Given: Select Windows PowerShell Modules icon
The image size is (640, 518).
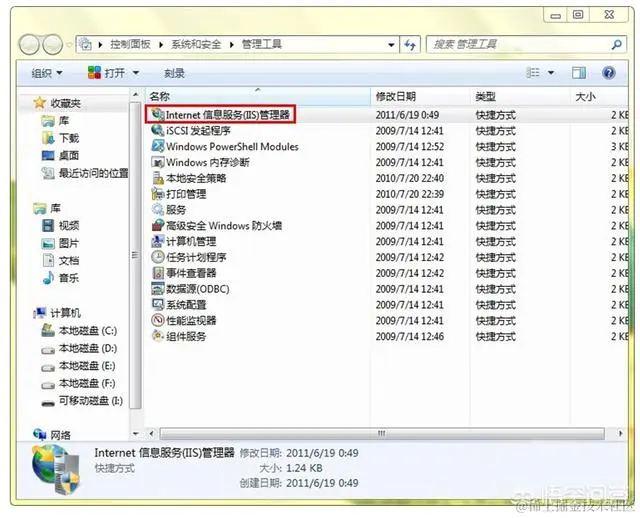Looking at the screenshot, I should (157, 146).
